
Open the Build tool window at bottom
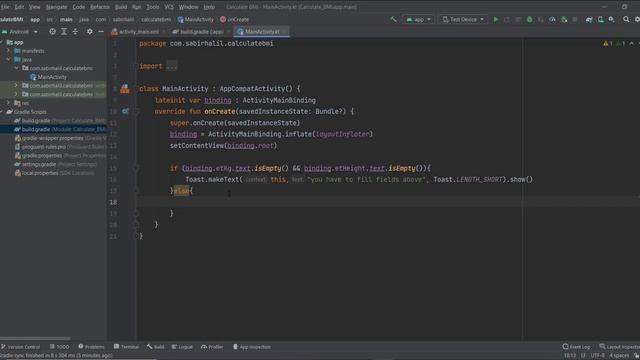pyautogui.click(x=156, y=347)
